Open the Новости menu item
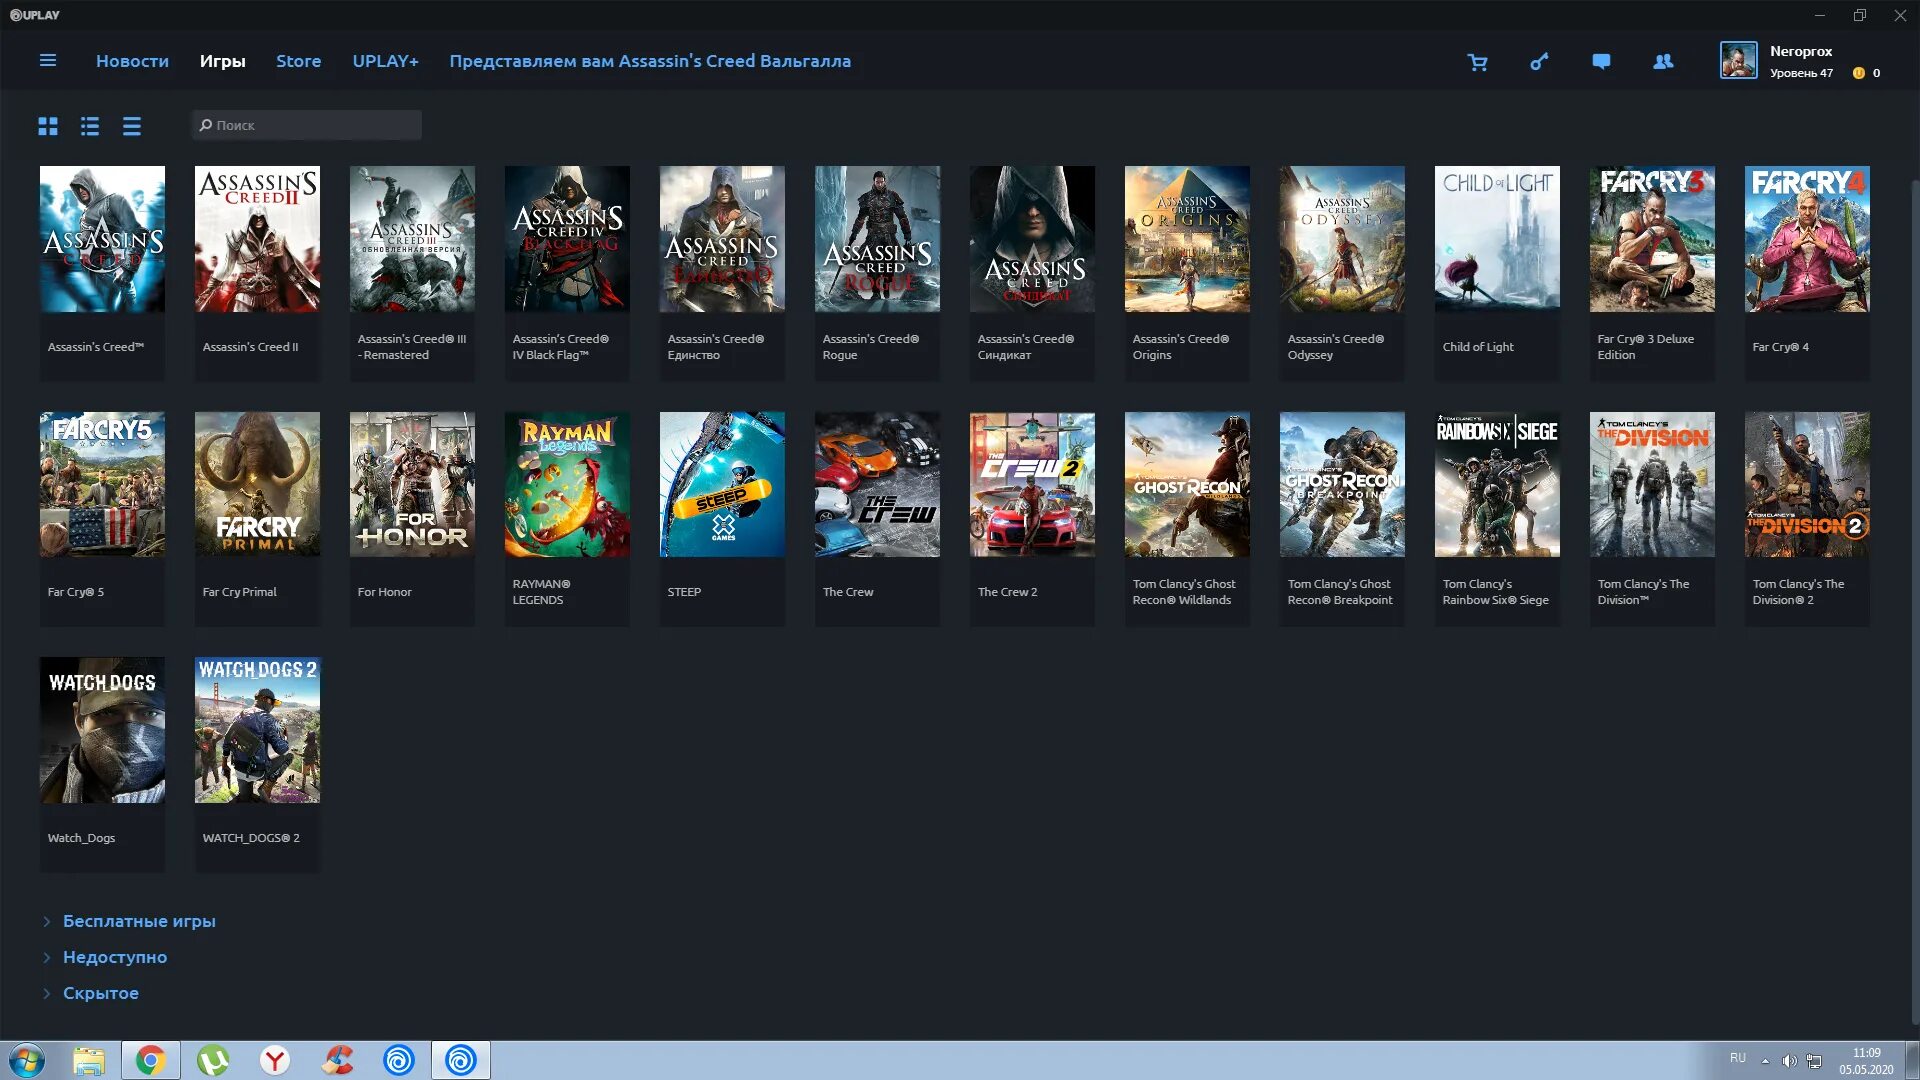Image resolution: width=1920 pixels, height=1080 pixels. pos(132,61)
